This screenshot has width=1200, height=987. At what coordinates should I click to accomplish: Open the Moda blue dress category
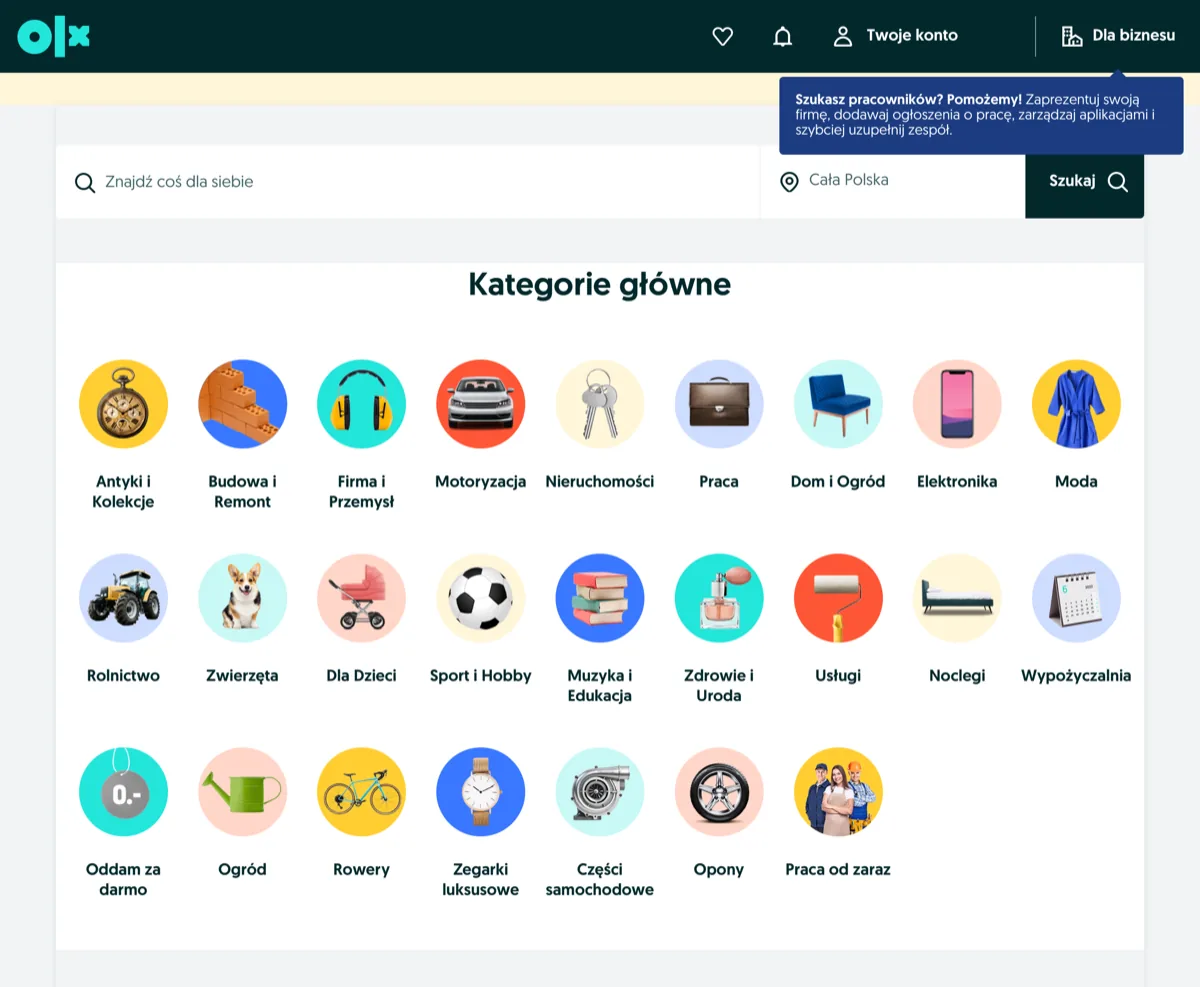pos(1076,404)
